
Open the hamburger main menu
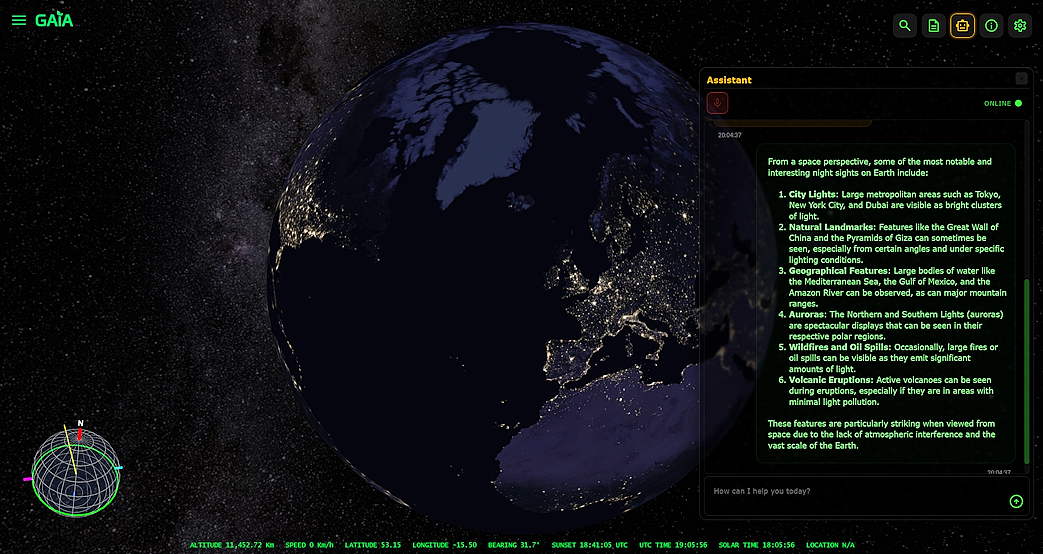coord(19,20)
